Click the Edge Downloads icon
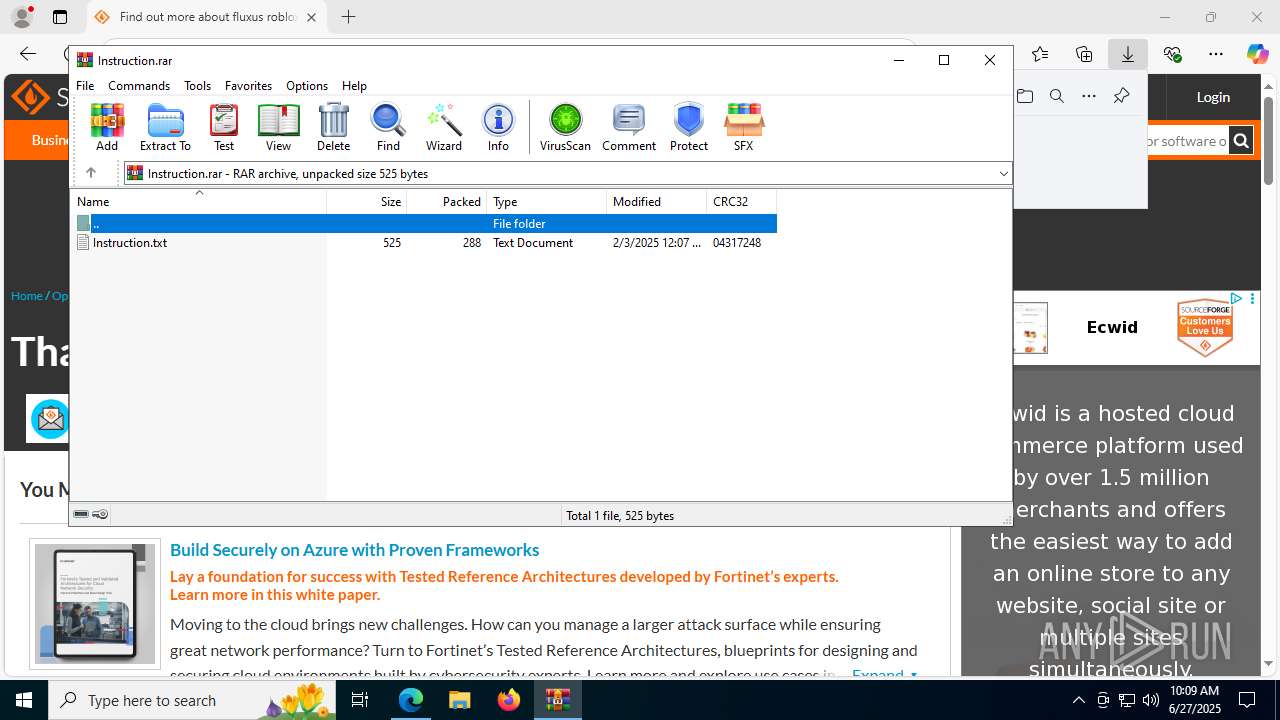This screenshot has height=720, width=1280. click(1128, 54)
